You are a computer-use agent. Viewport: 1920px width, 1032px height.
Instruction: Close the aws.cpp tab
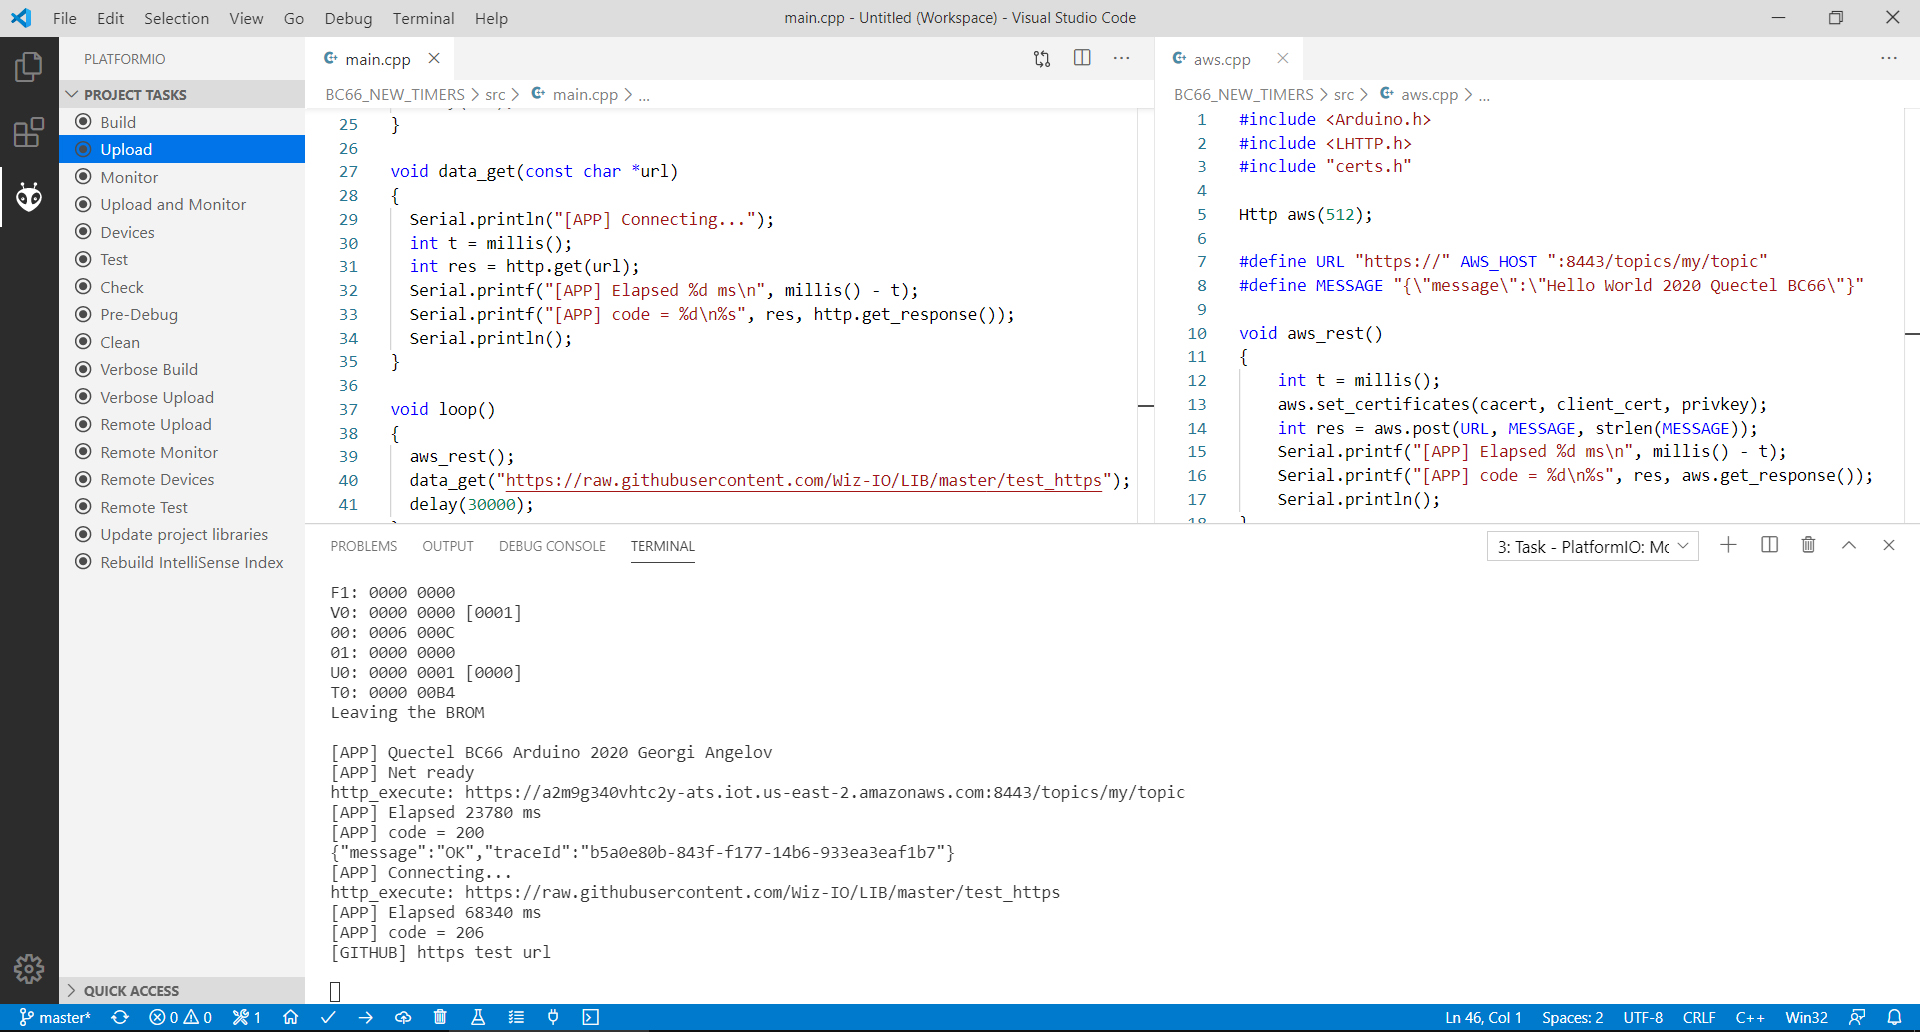click(x=1283, y=58)
